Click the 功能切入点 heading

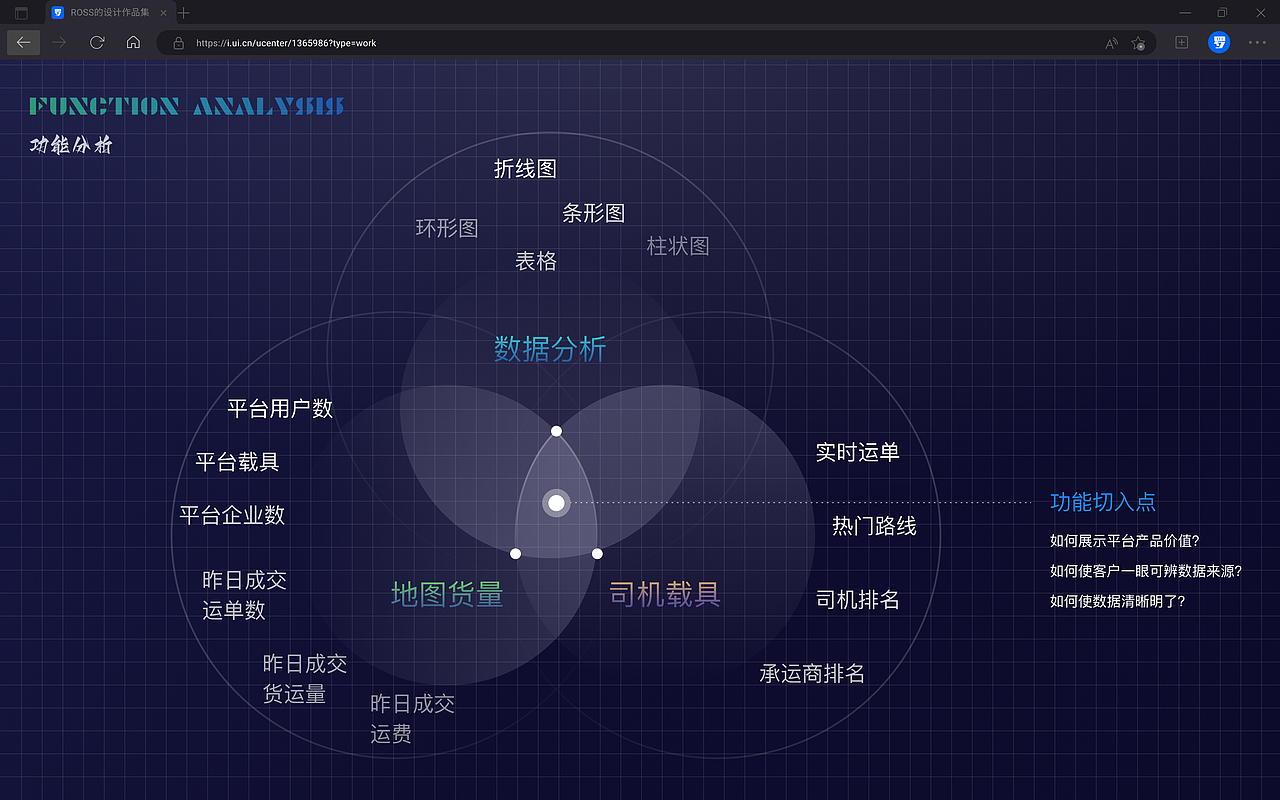point(1102,502)
